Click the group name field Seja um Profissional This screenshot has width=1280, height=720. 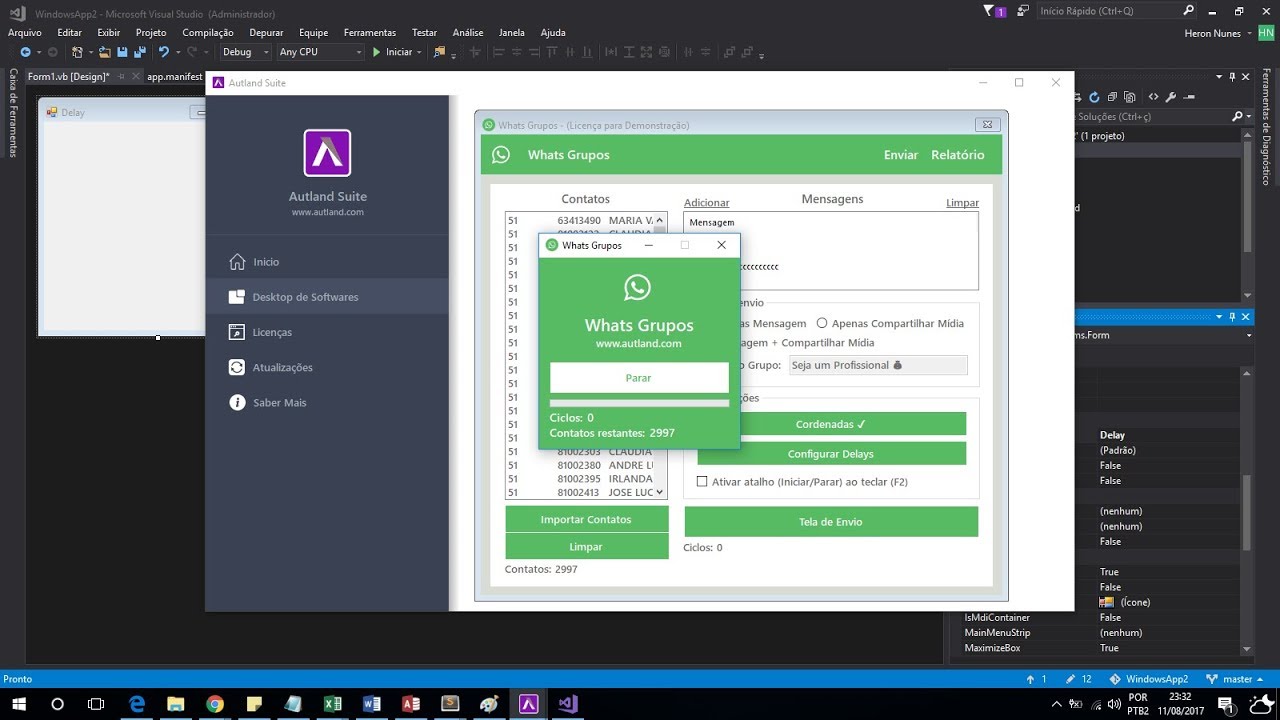coord(878,365)
